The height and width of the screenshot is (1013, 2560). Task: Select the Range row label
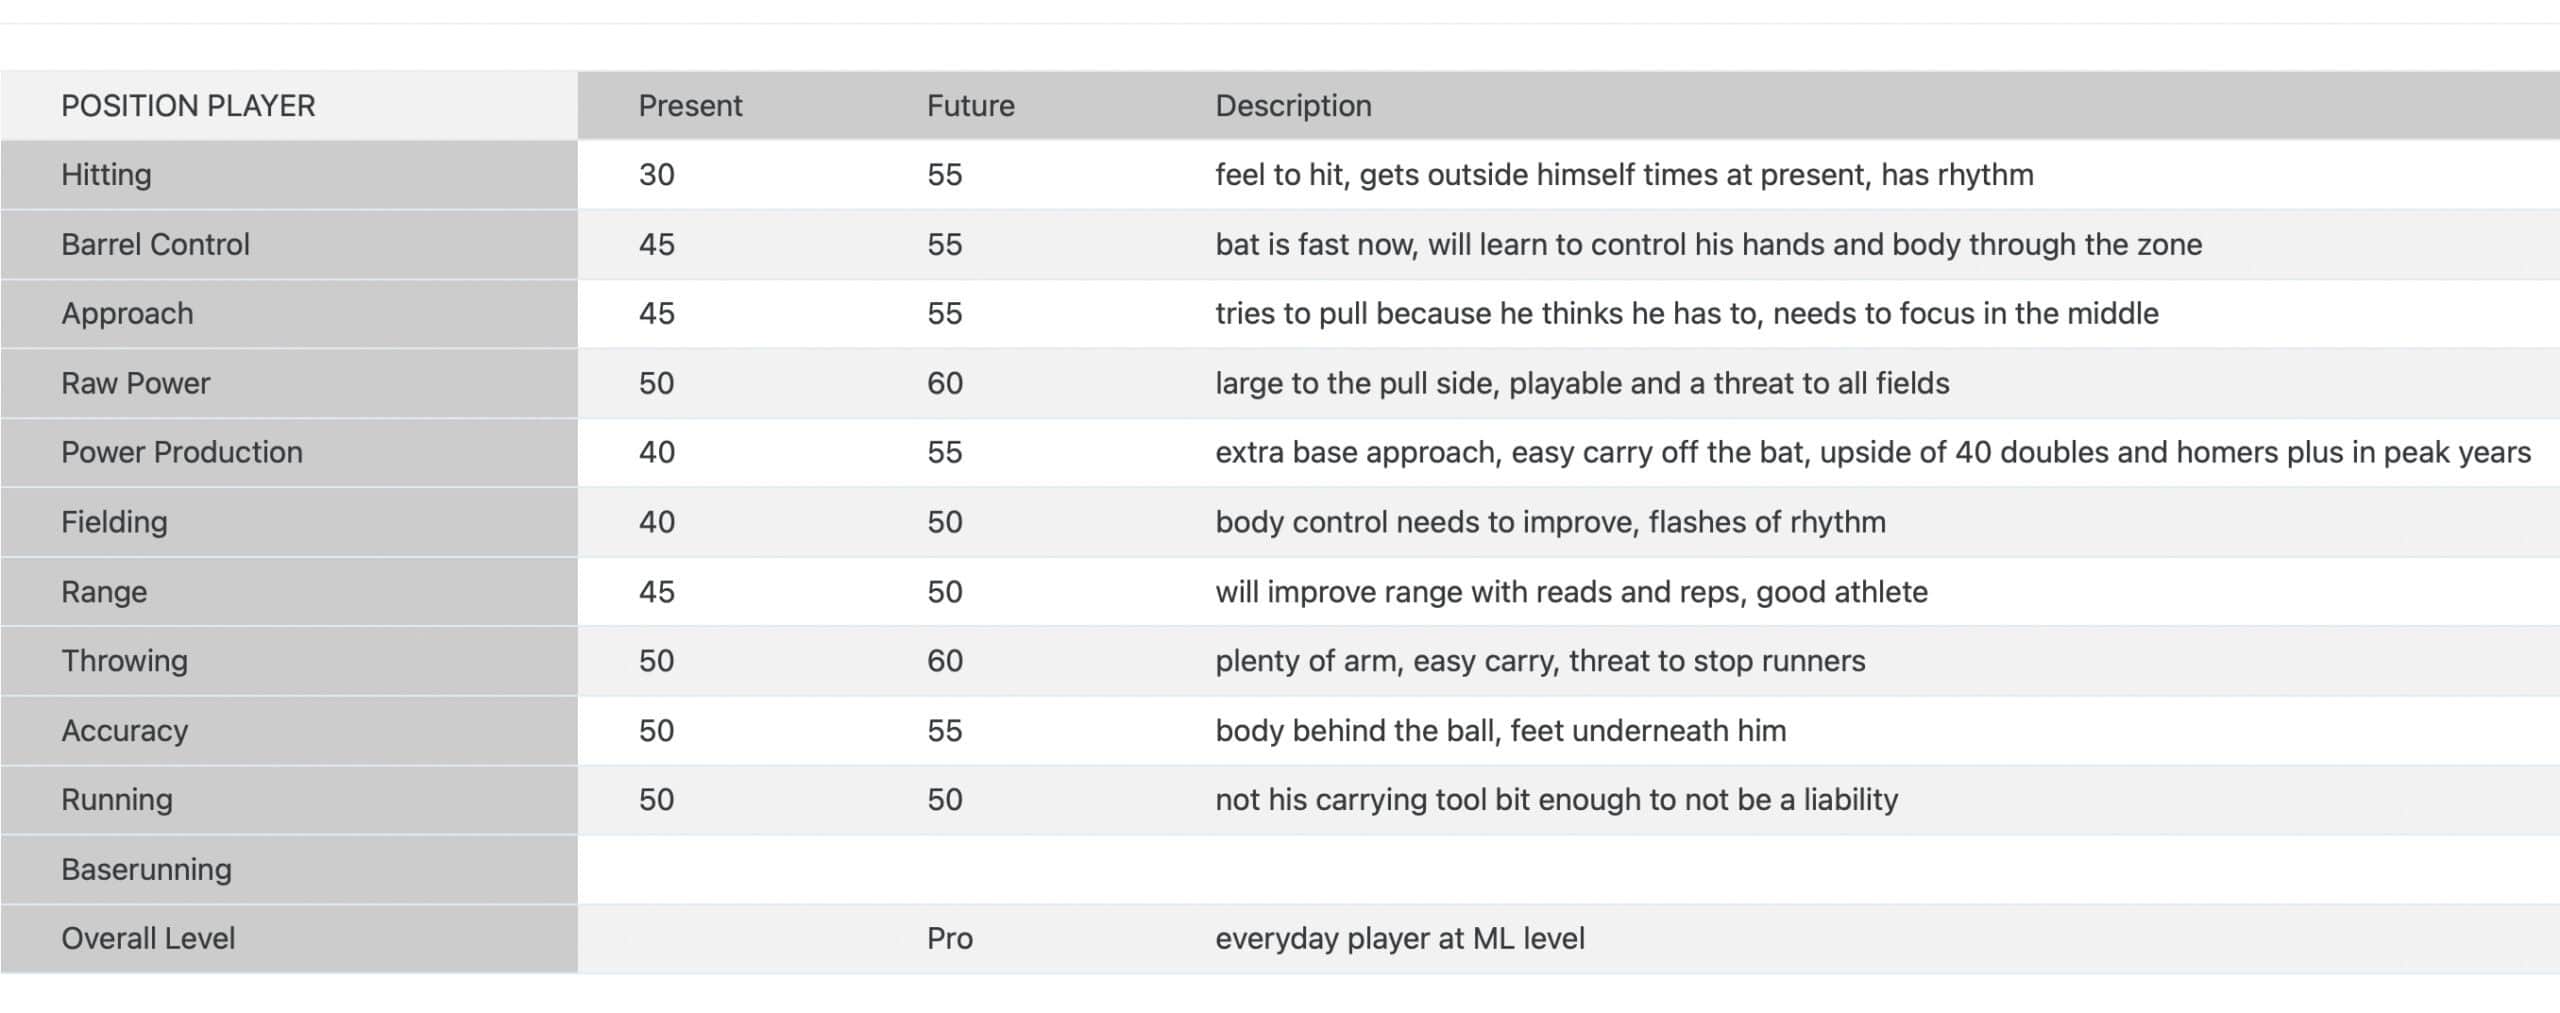104,592
